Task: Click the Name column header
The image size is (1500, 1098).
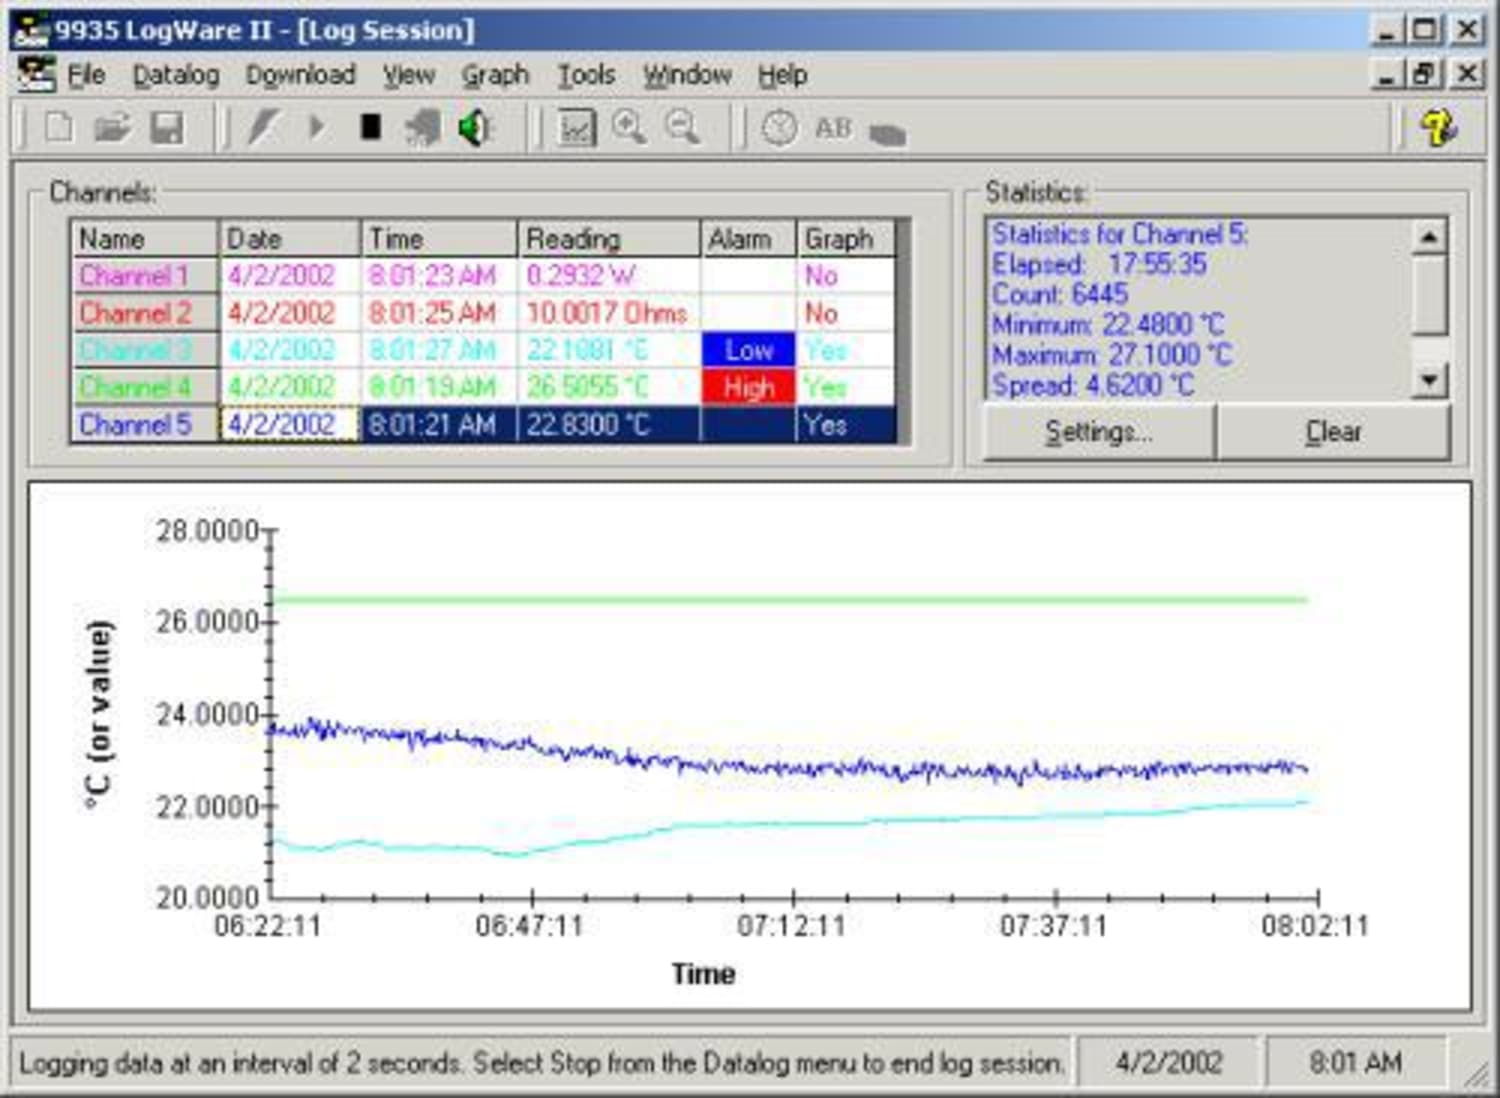Action: point(144,239)
